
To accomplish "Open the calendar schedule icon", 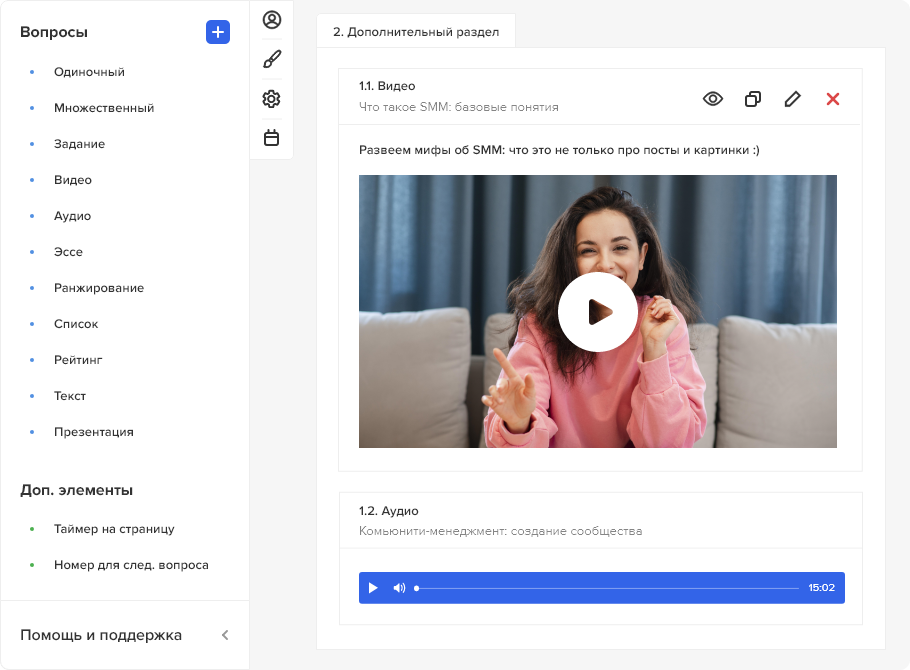I will coord(272,138).
